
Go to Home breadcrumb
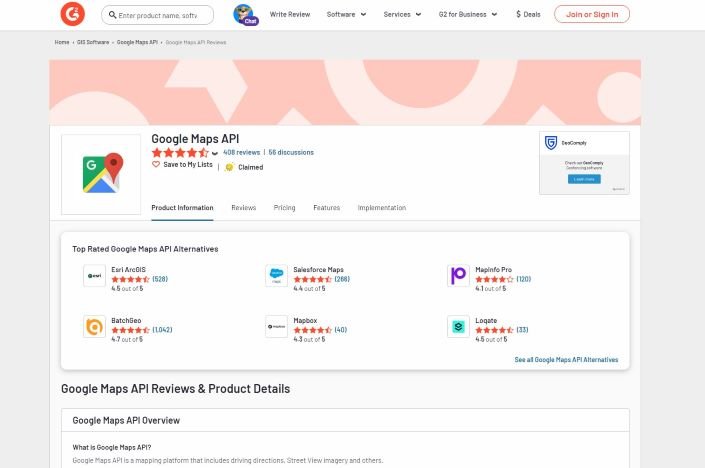point(62,42)
